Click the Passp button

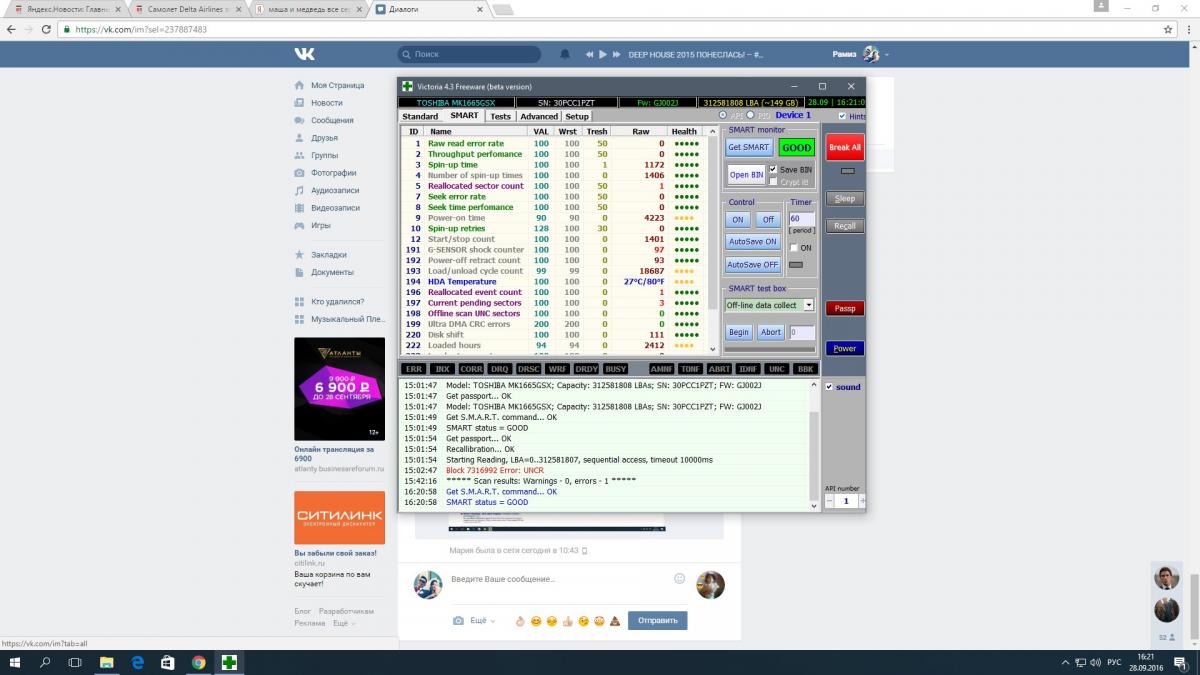845,309
